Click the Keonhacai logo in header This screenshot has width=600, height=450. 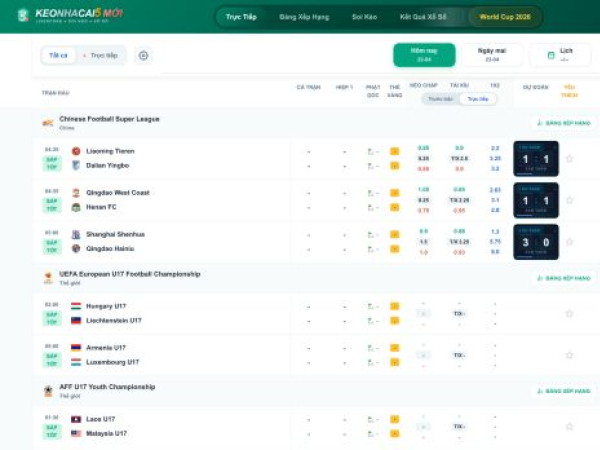68,16
